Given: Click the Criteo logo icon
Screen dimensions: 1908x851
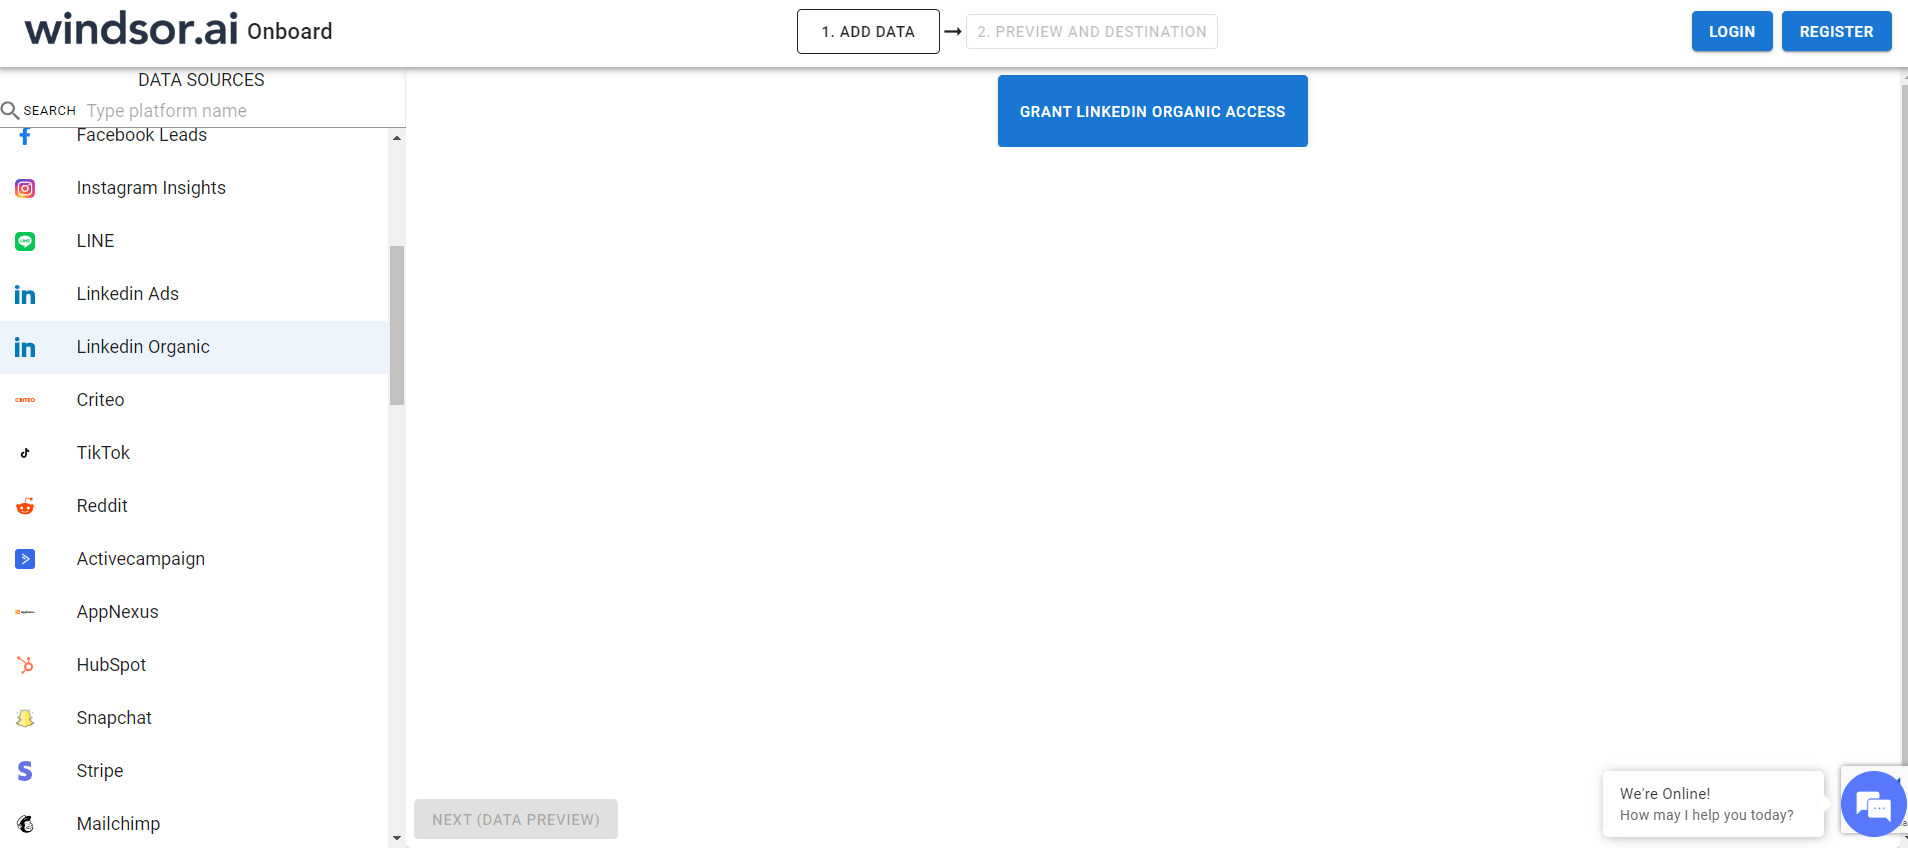Looking at the screenshot, I should coord(25,400).
